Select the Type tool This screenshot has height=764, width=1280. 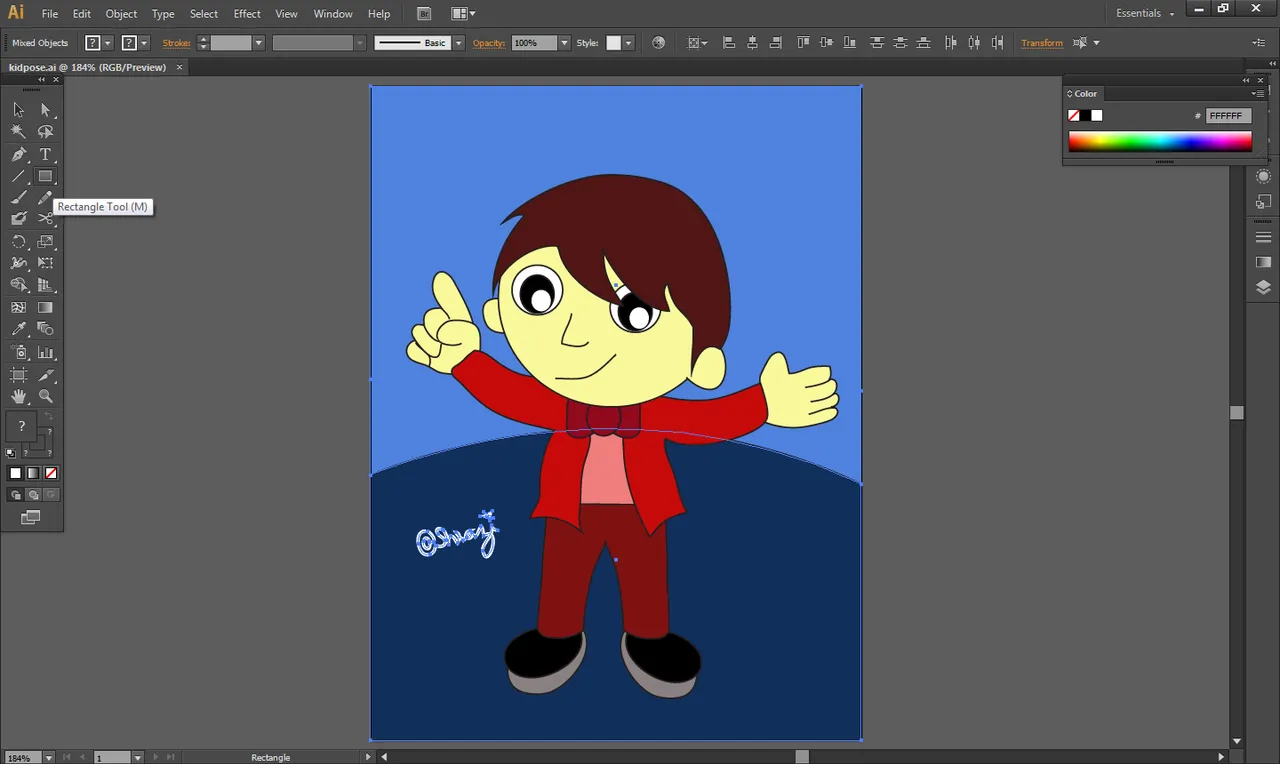coord(45,154)
